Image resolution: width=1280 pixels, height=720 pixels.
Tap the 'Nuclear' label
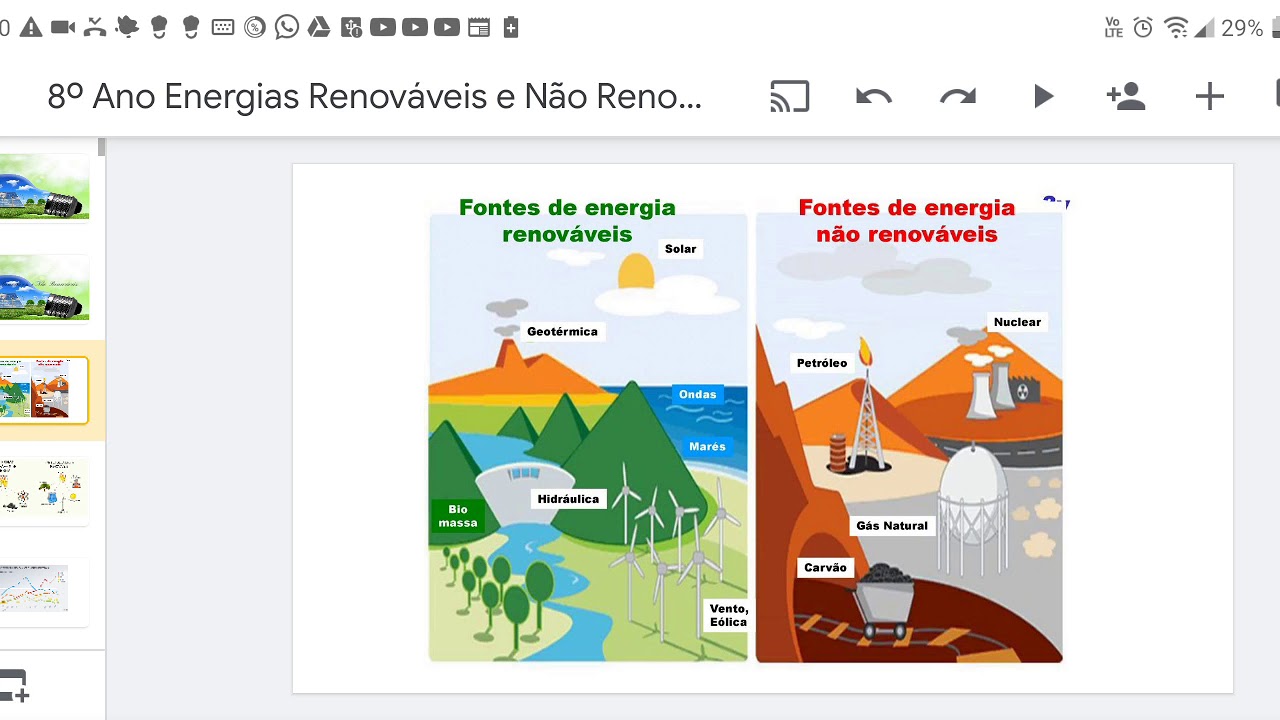[x=1017, y=322]
